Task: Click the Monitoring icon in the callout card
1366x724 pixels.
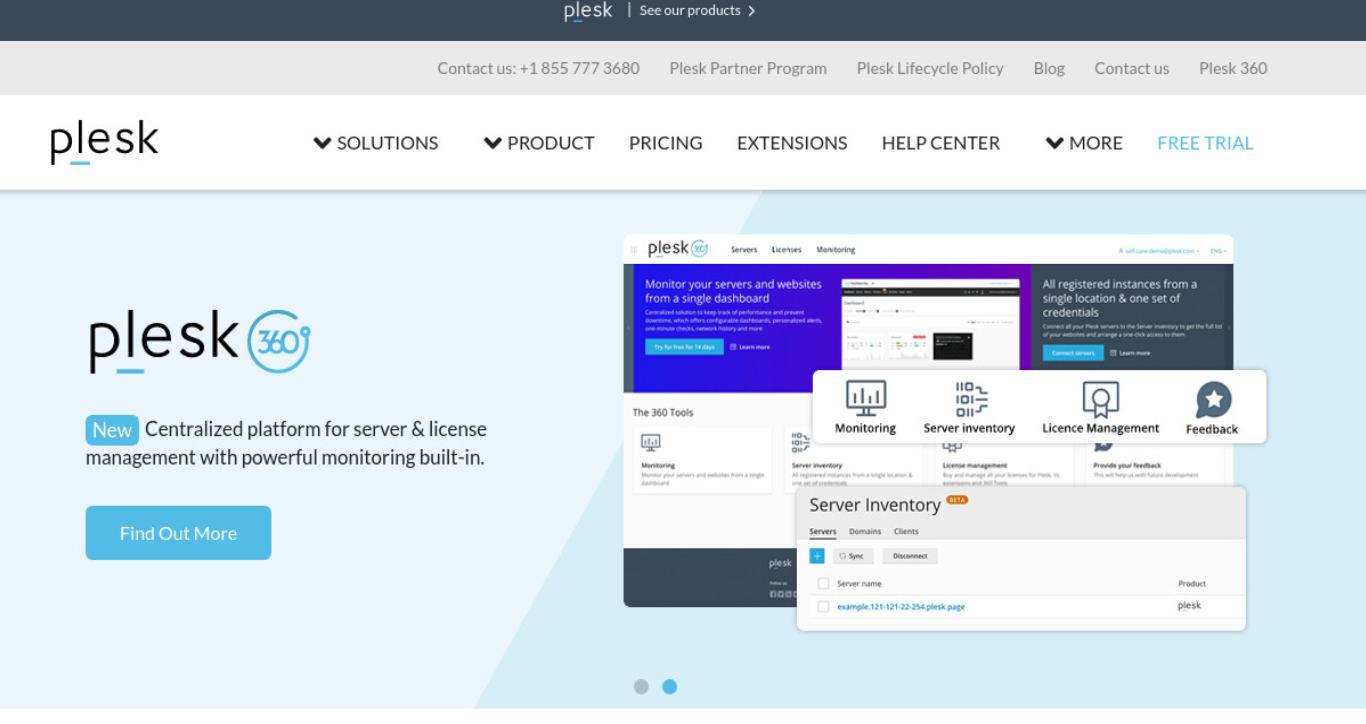Action: 866,397
